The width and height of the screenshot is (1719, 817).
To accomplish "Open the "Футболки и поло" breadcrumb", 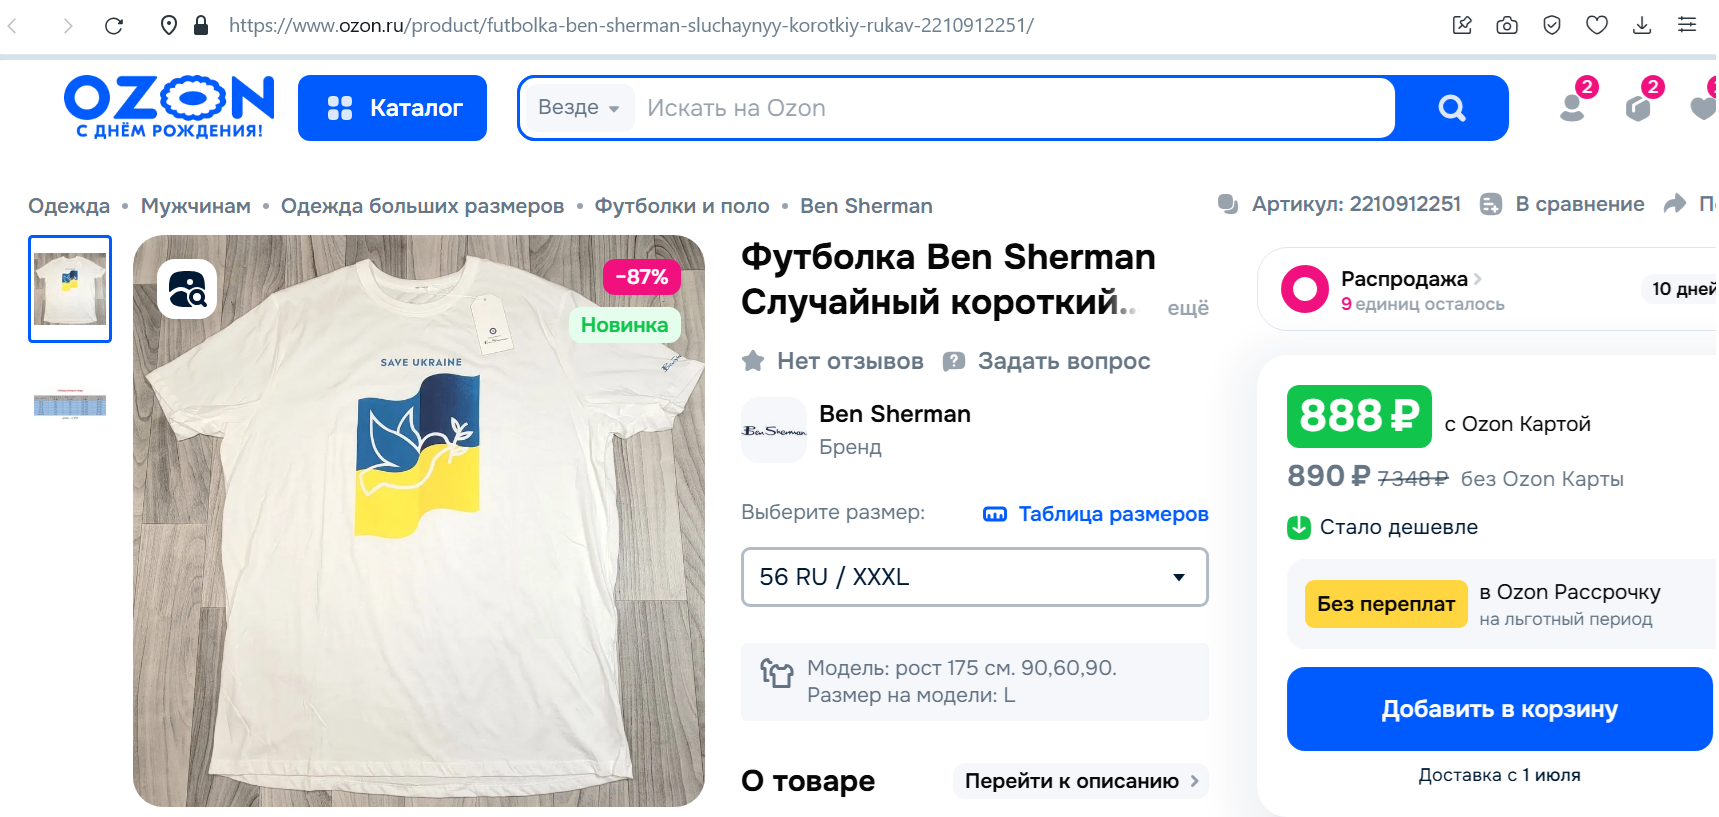I will tap(682, 206).
